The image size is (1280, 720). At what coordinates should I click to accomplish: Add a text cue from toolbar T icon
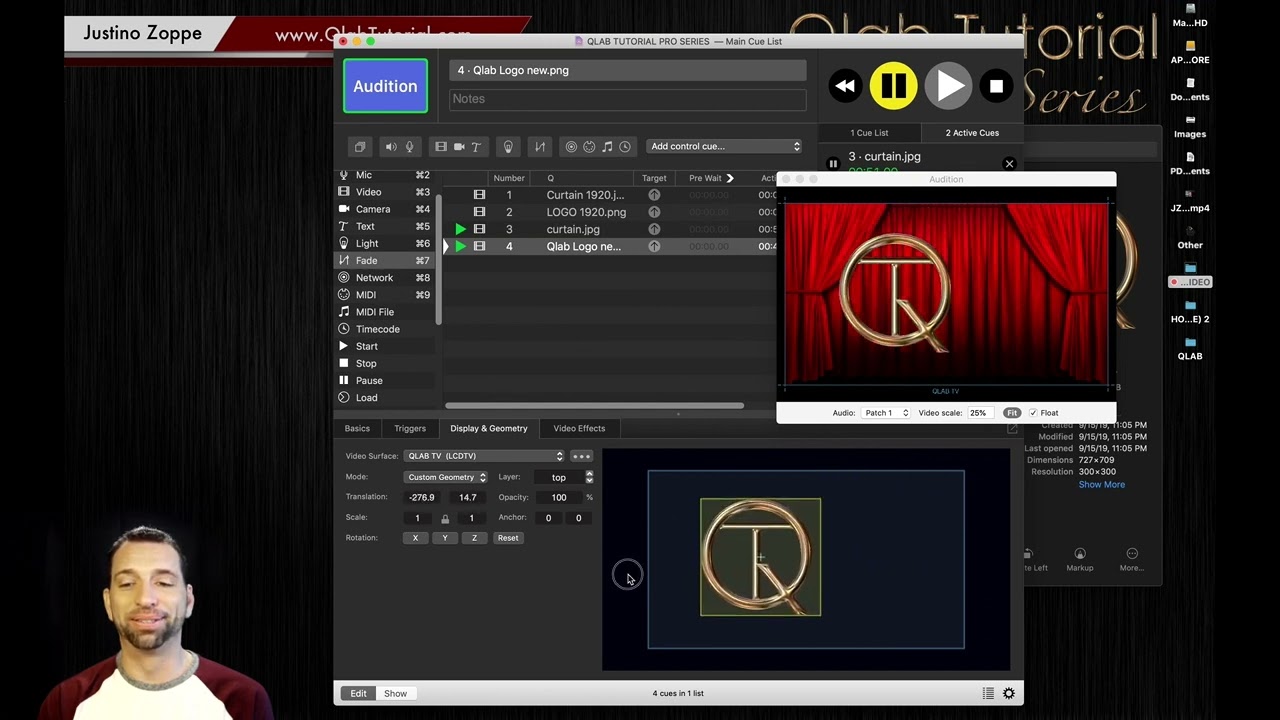pos(476,147)
